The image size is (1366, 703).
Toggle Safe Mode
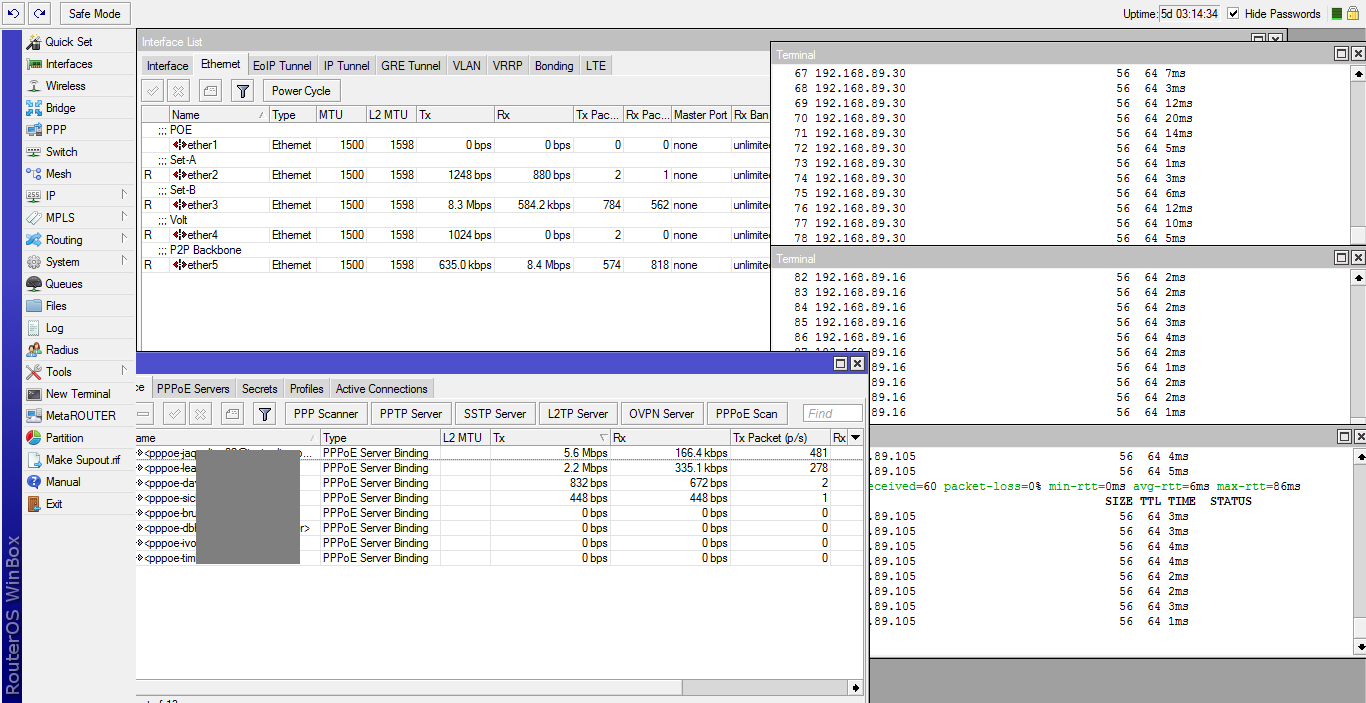coord(94,14)
